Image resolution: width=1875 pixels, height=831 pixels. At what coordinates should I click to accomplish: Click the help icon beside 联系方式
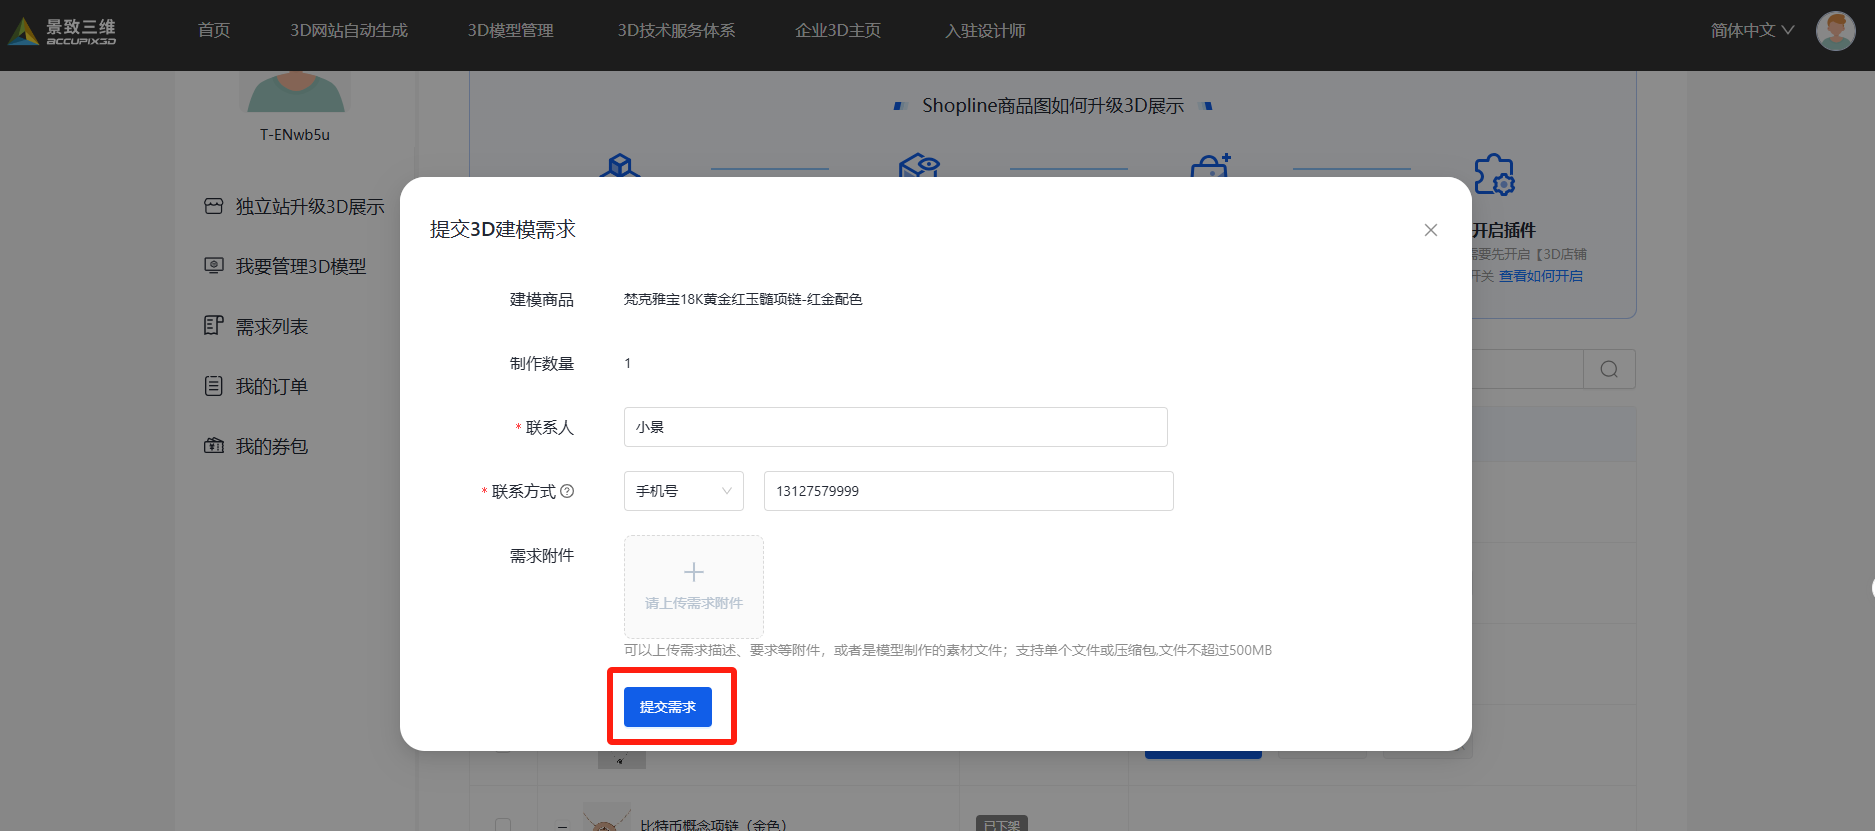[567, 491]
